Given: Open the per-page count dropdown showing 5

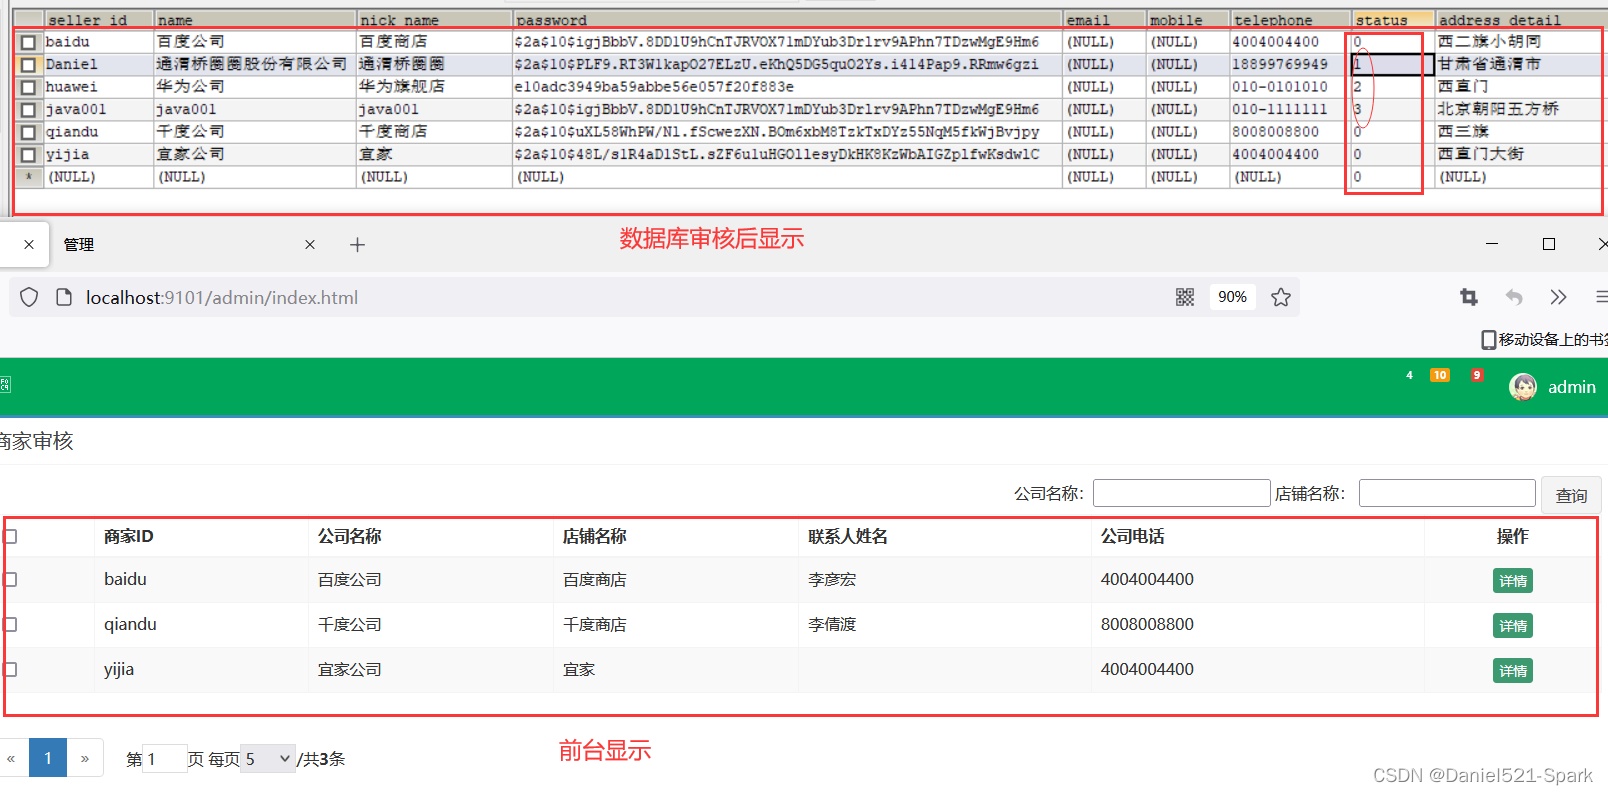Looking at the screenshot, I should (268, 759).
